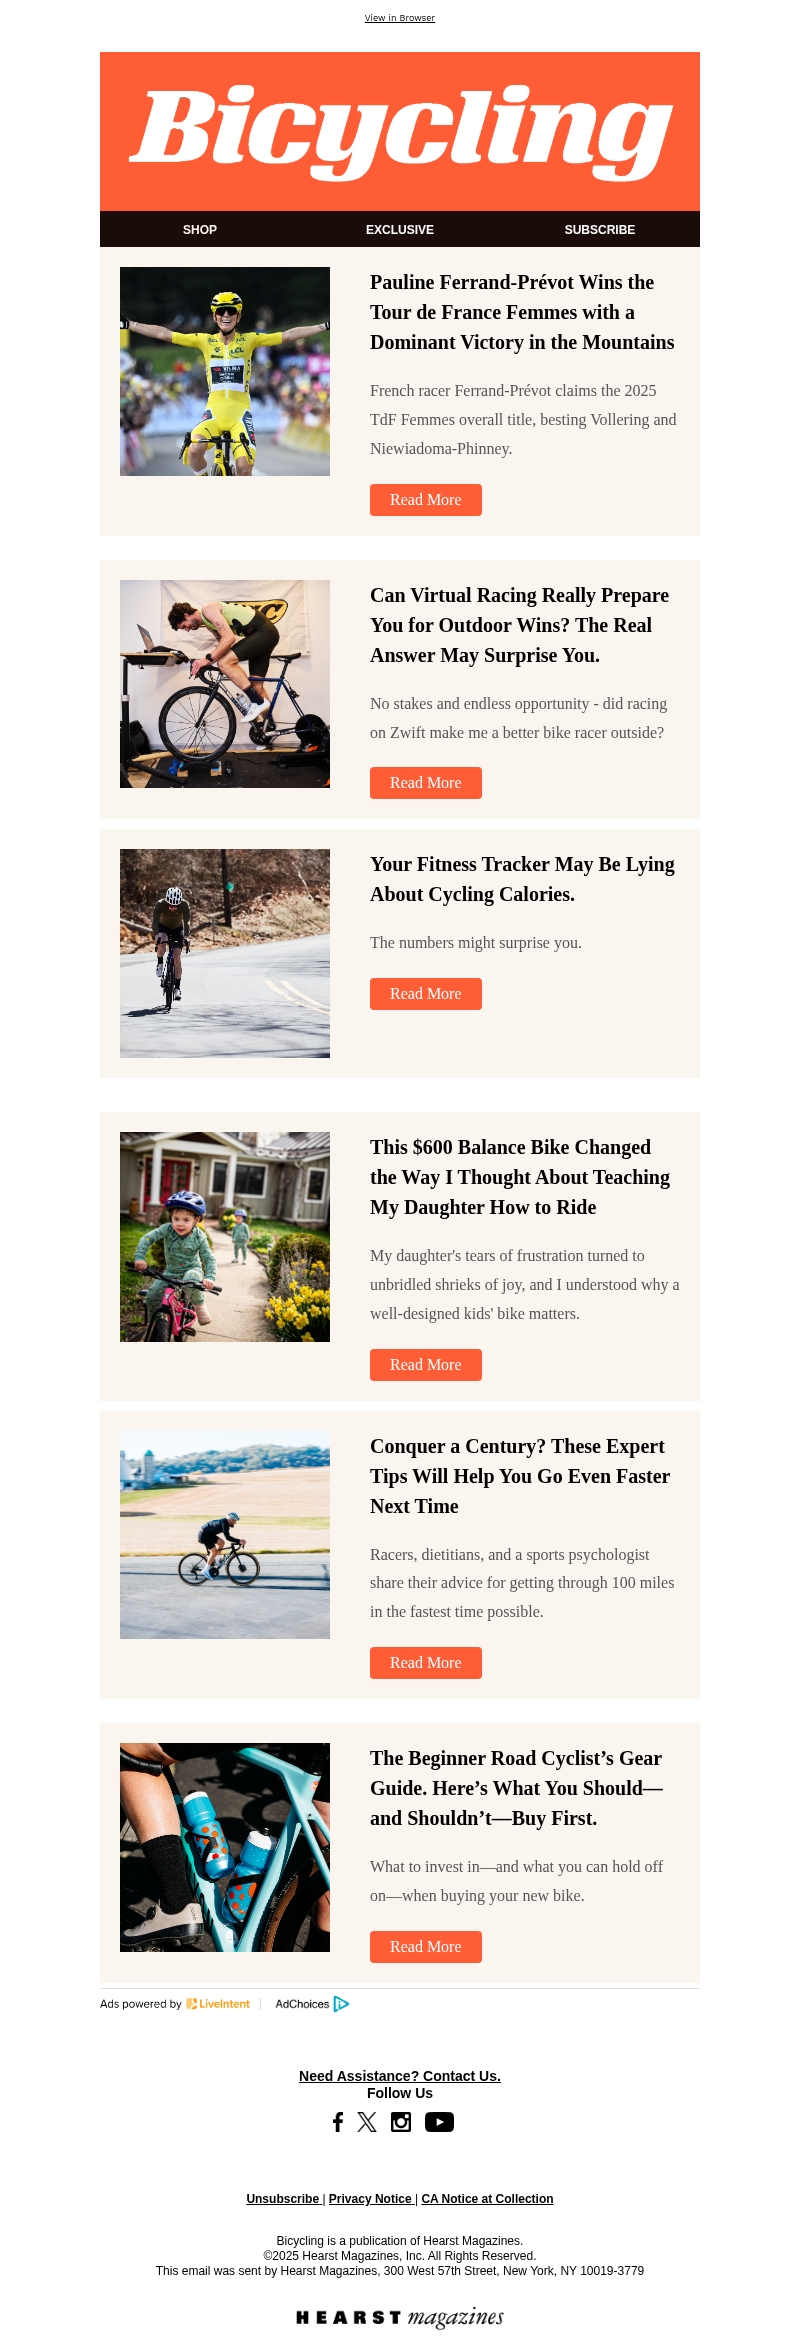Click the AdChoices triangle icon

coord(341,2003)
